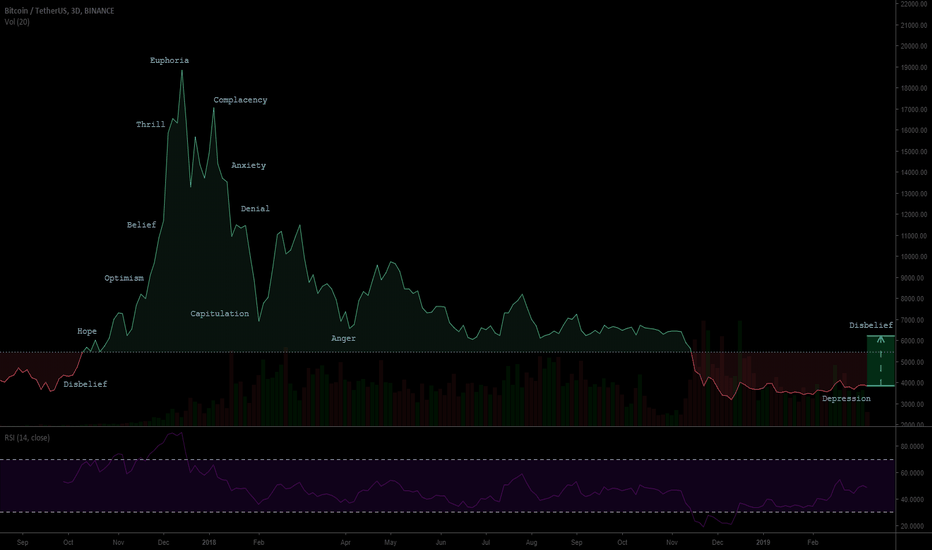Click the 11000.00 price axis label
932x550 pixels.
tap(914, 236)
